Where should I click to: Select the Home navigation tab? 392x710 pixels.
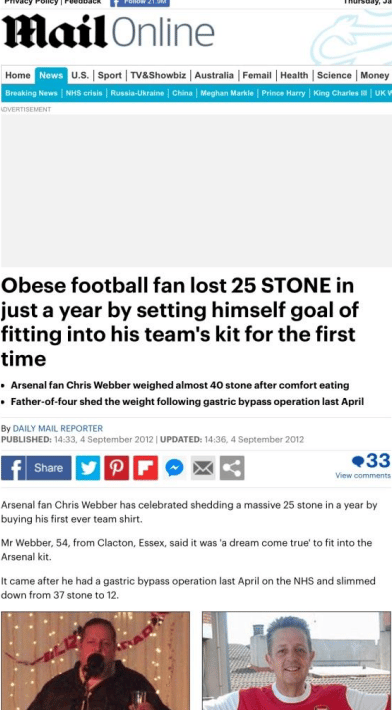tap(18, 76)
